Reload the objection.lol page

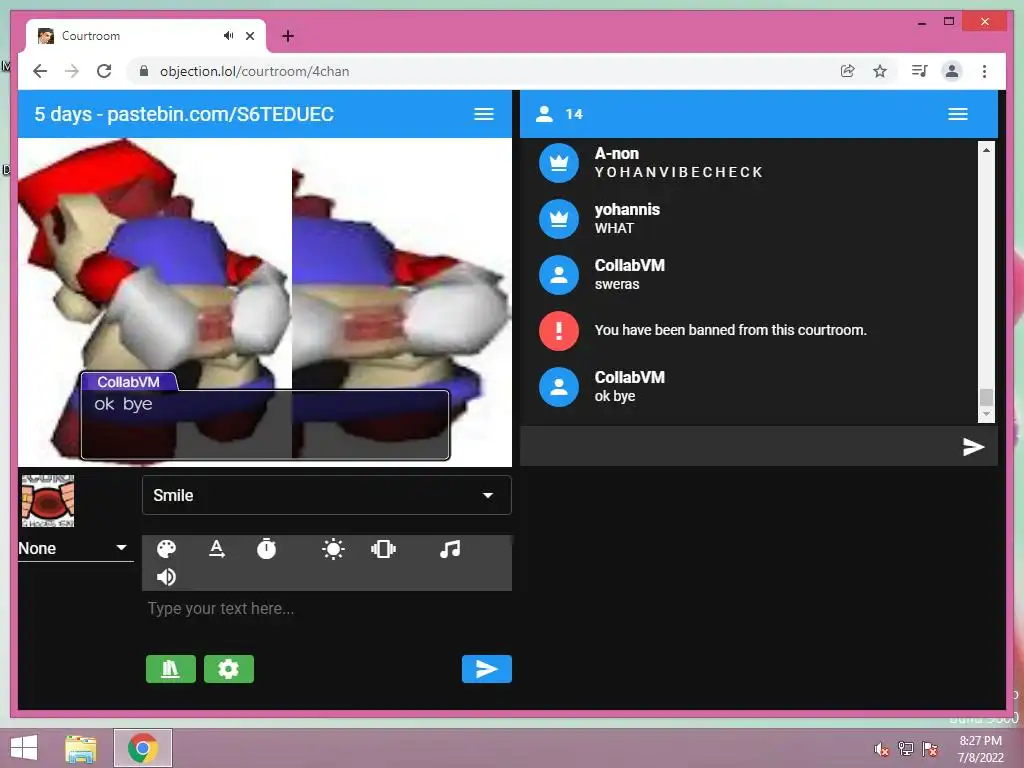(104, 71)
